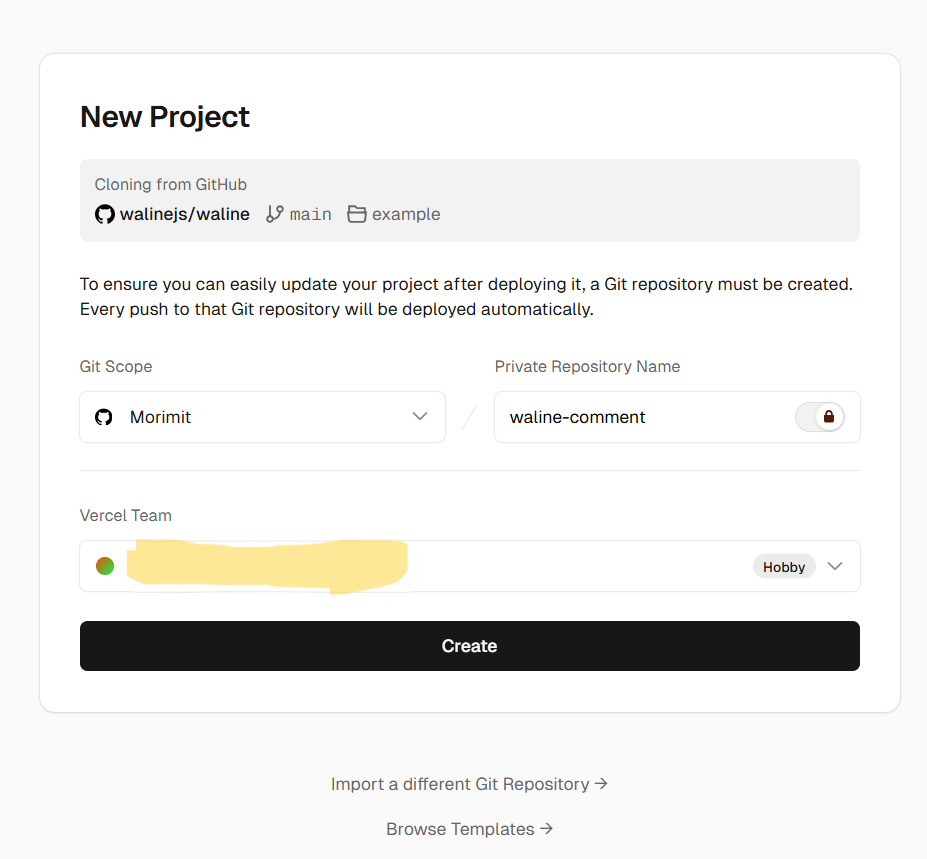927x859 pixels.
Task: Open Import a different Git Repository link
Action: click(460, 784)
